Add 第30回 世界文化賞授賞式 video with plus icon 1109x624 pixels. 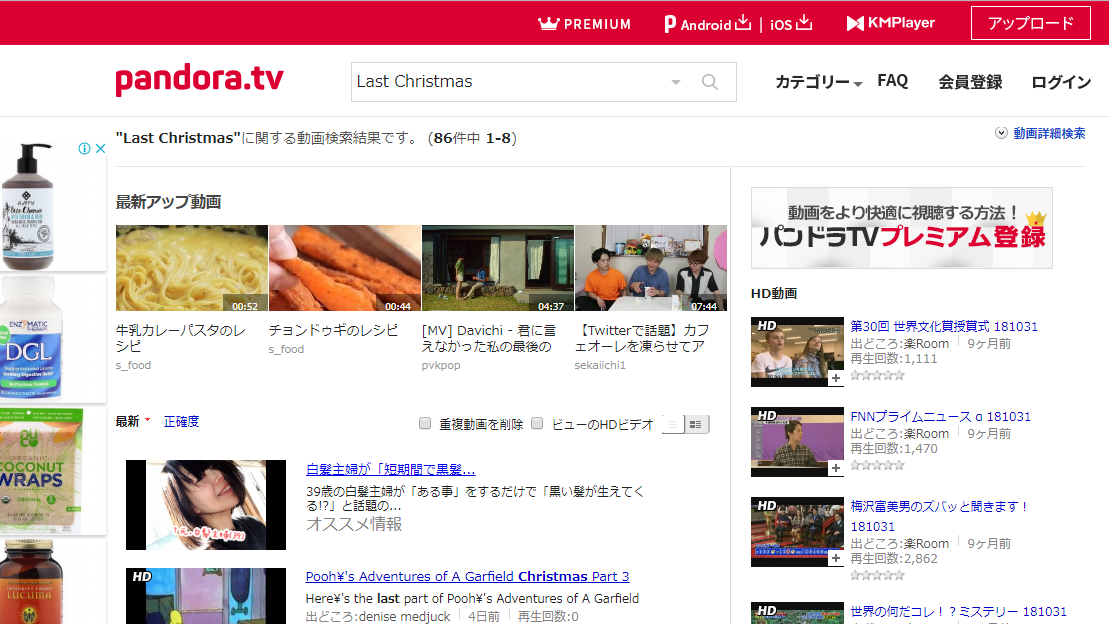[836, 379]
